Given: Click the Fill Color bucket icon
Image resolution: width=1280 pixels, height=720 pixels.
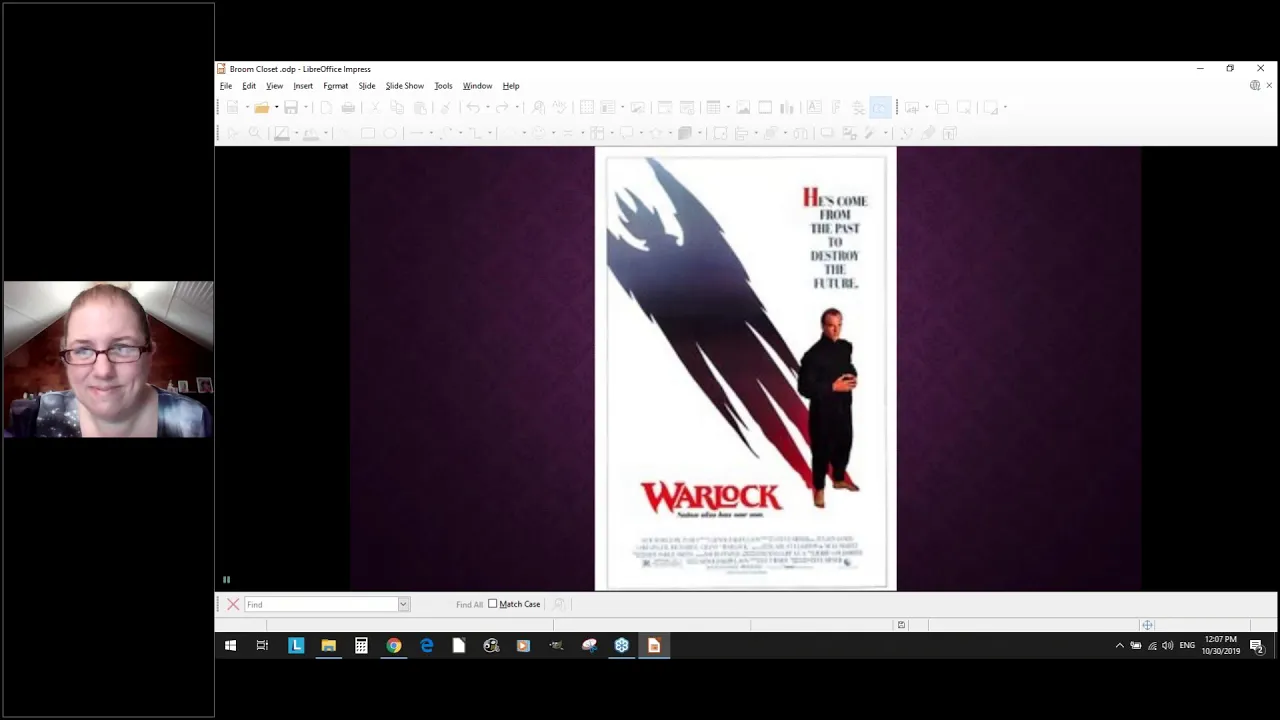Looking at the screenshot, I should (x=310, y=134).
